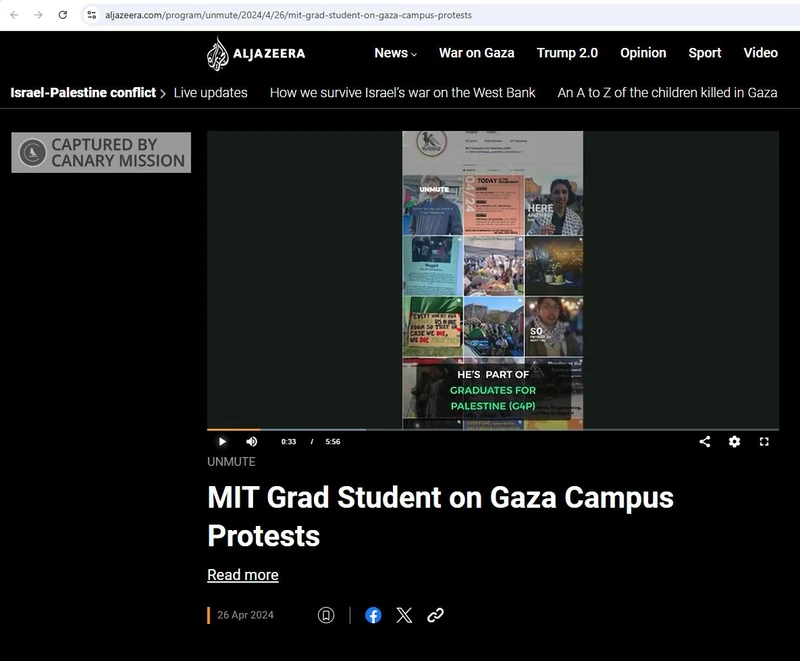Share the article on X
This screenshot has height=661, width=800.
(404, 615)
